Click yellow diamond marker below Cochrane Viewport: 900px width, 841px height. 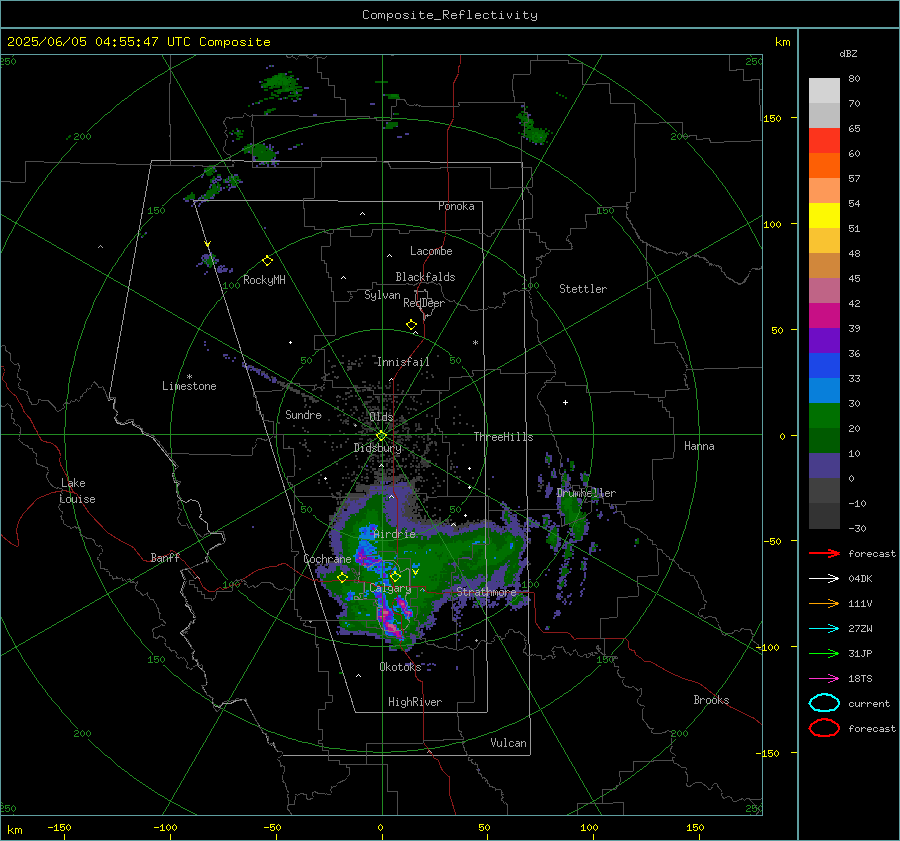[x=343, y=577]
